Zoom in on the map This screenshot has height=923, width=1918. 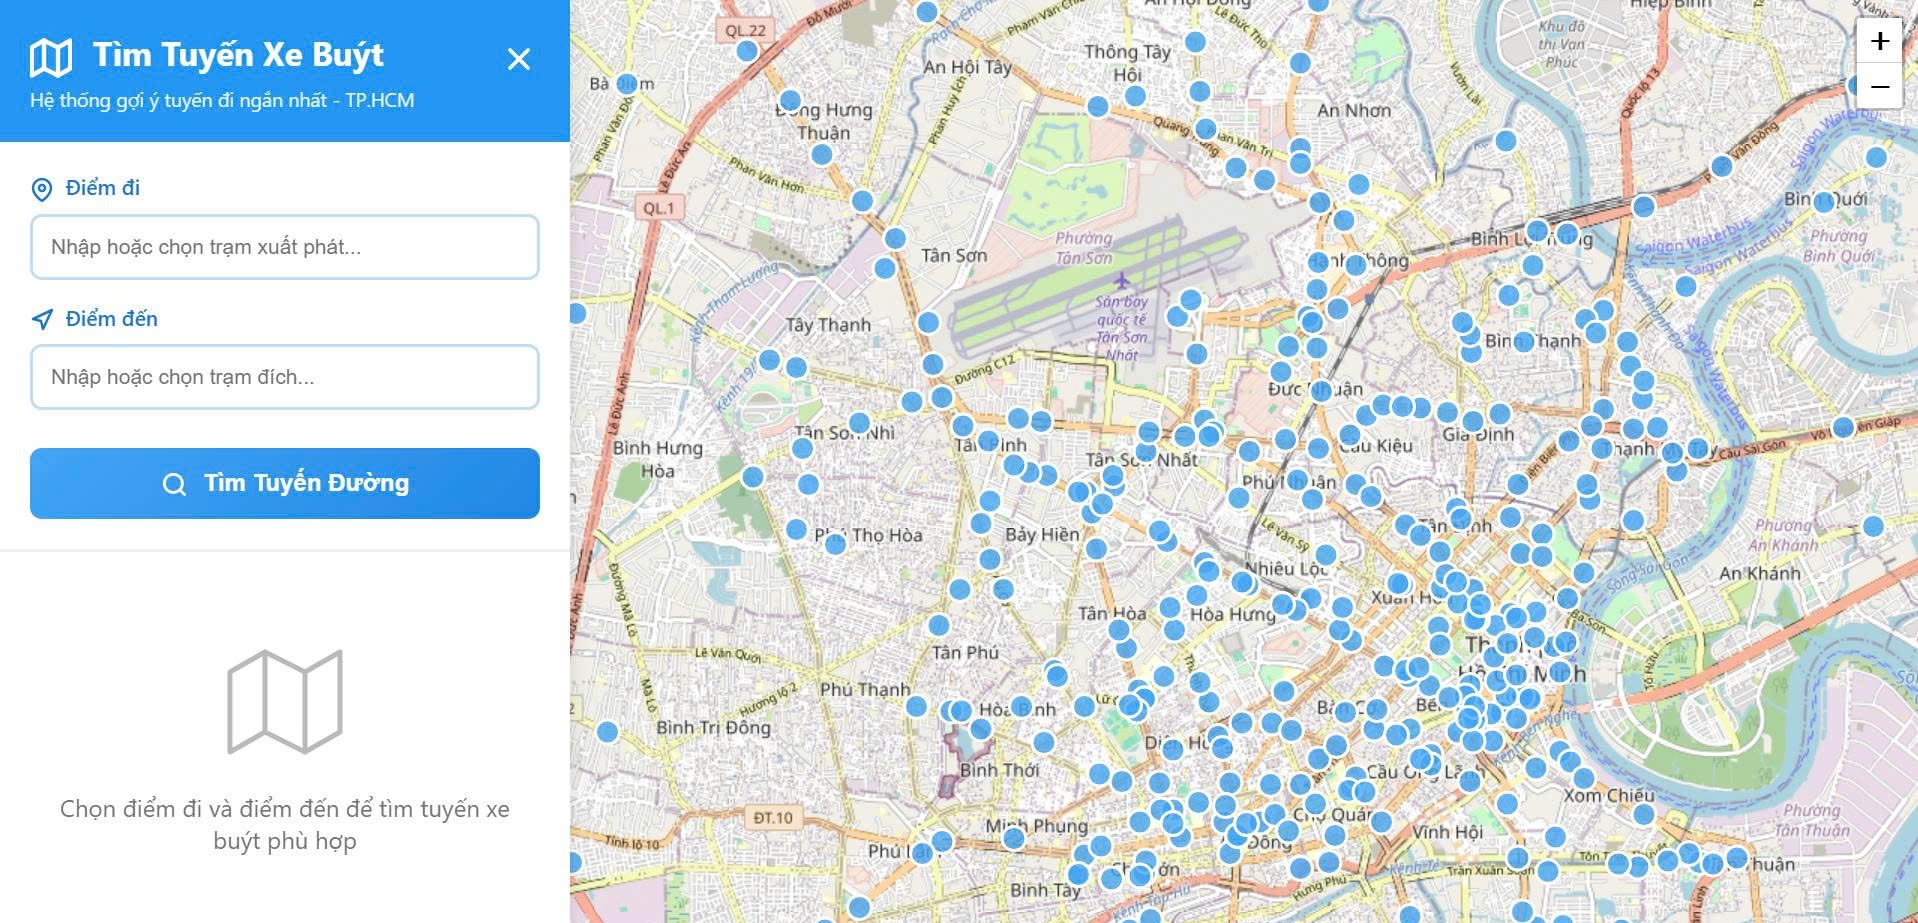point(1880,41)
